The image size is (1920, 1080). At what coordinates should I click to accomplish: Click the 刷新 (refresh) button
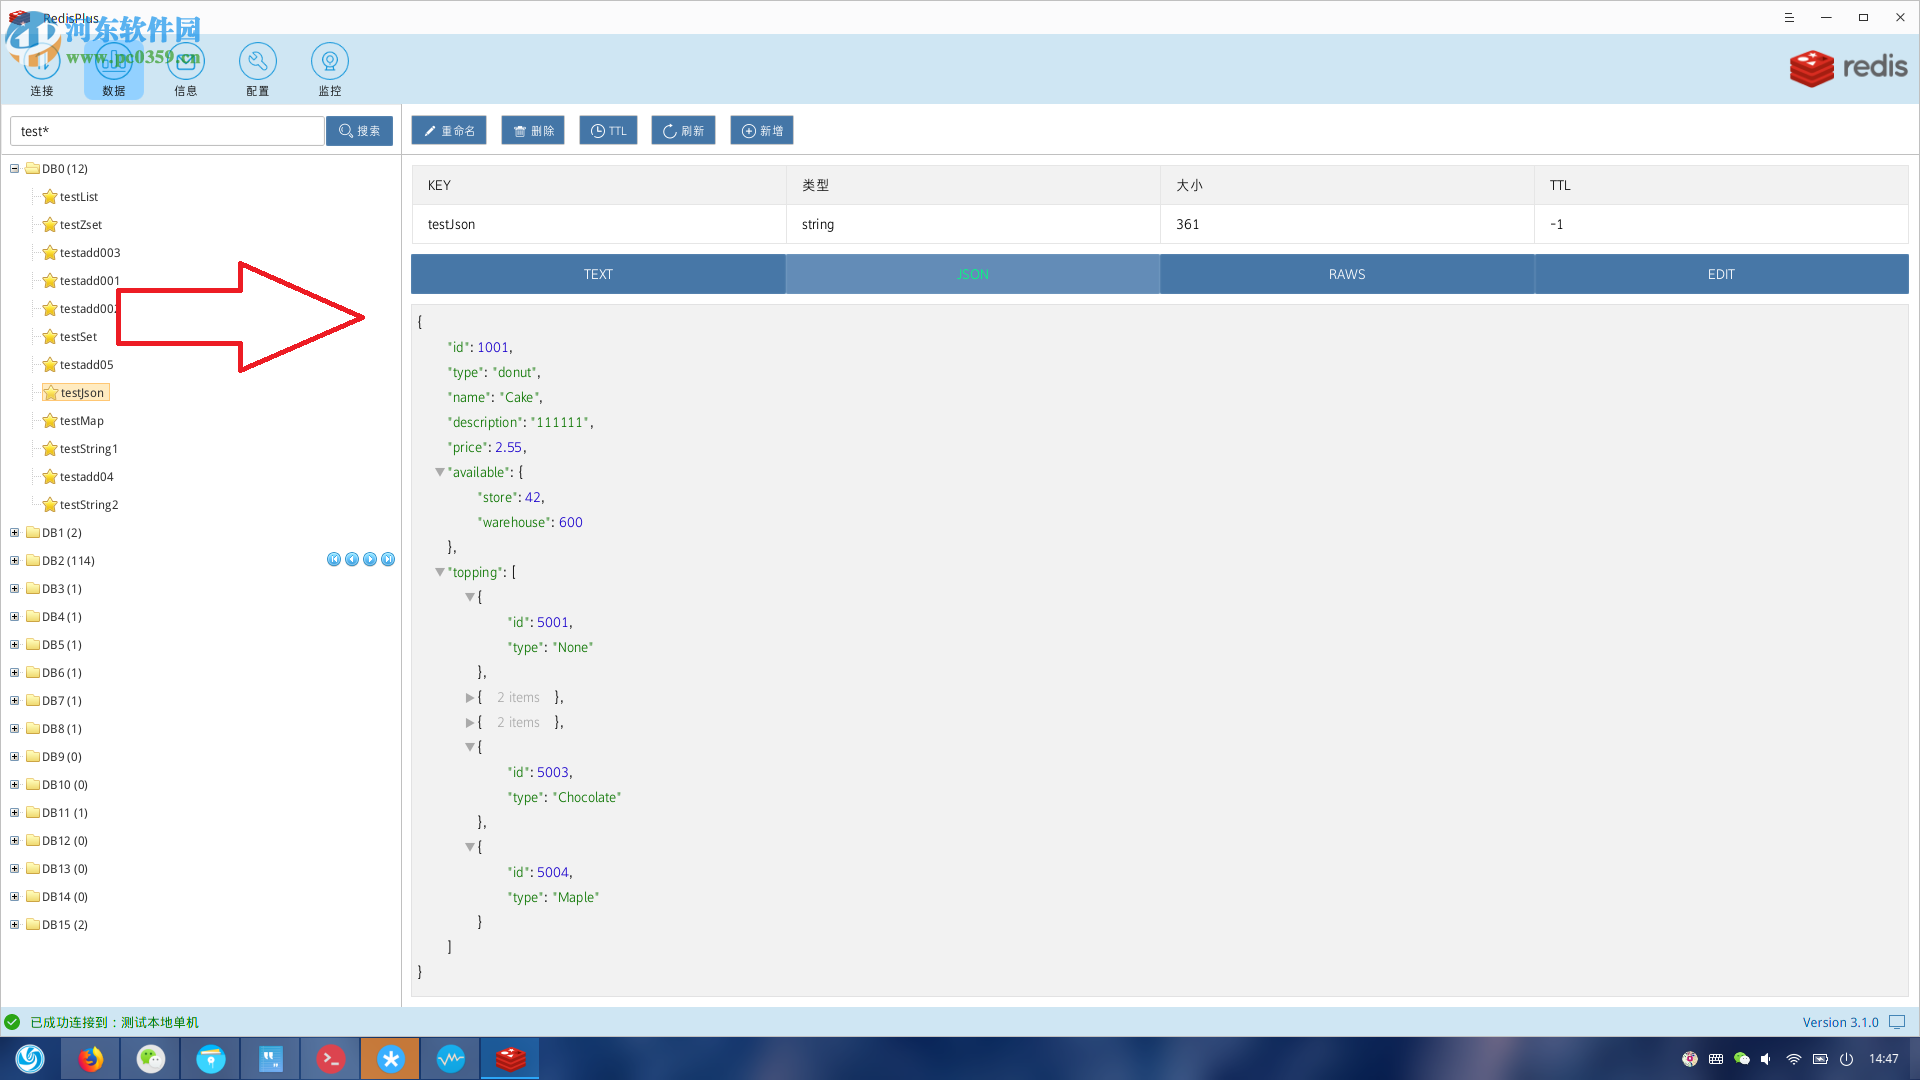[682, 130]
